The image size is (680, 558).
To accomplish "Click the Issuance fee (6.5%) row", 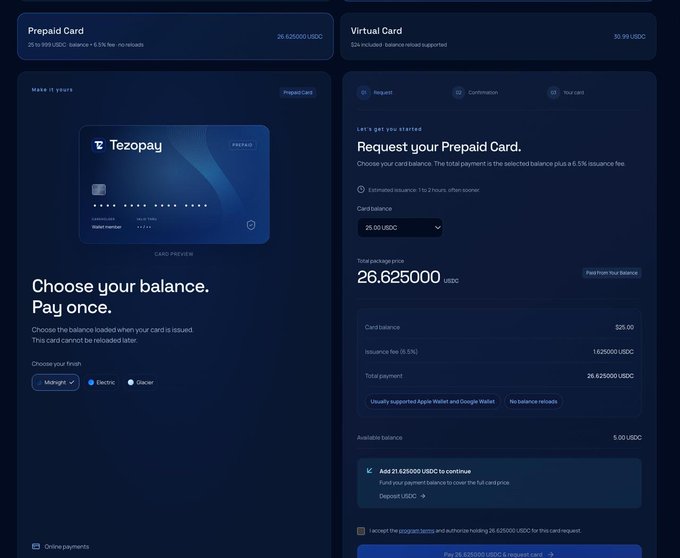I will [499, 352].
